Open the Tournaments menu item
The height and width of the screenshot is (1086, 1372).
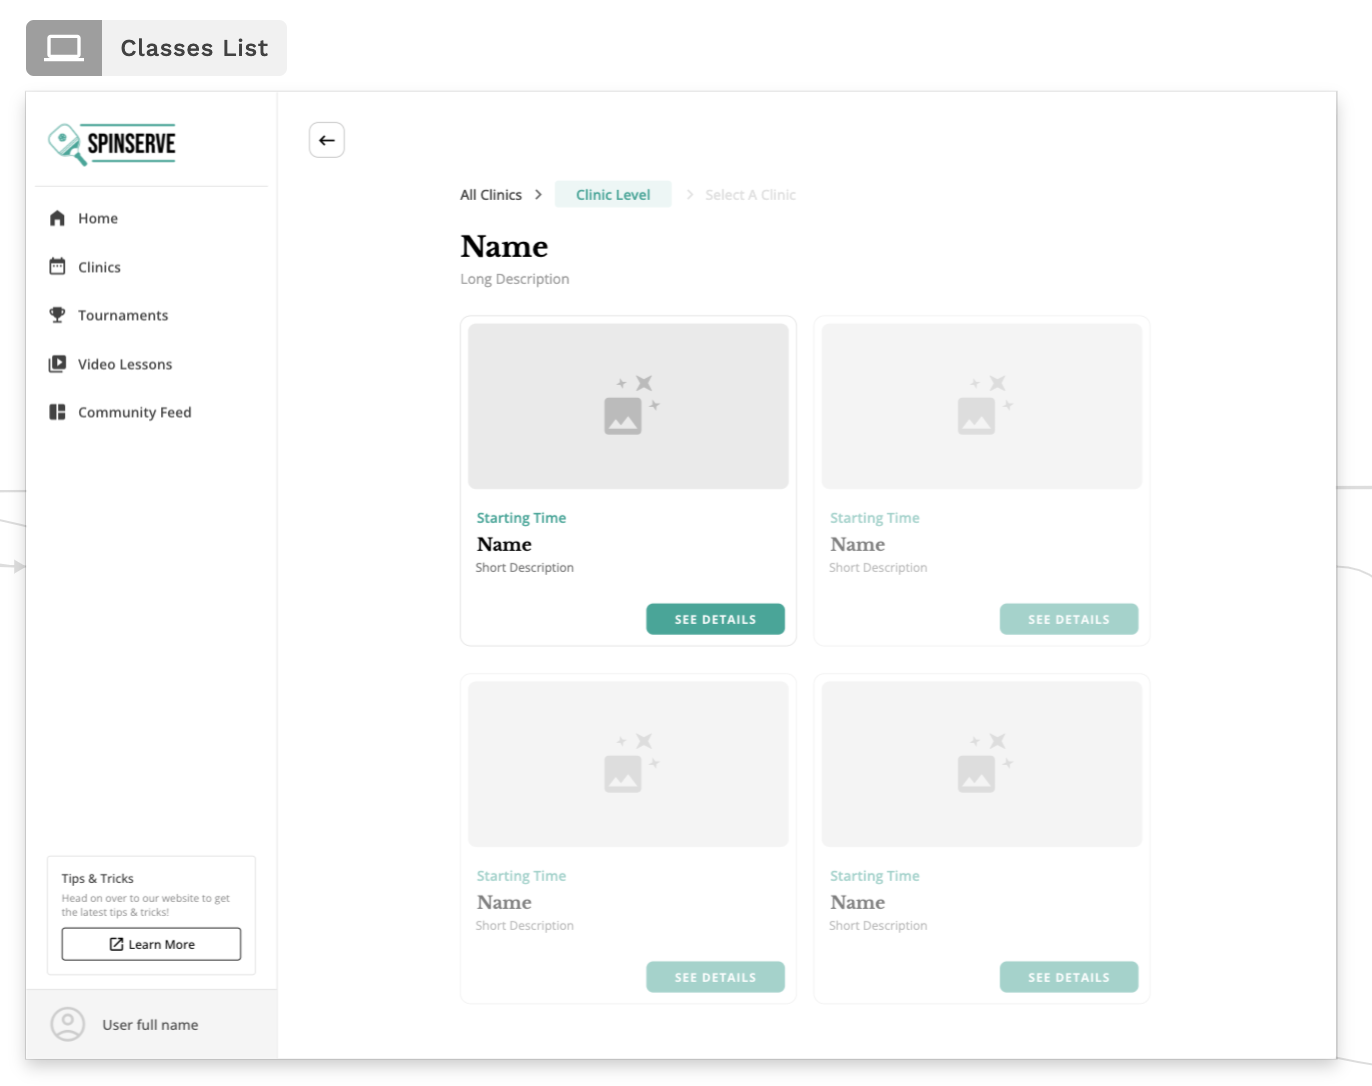(x=123, y=315)
